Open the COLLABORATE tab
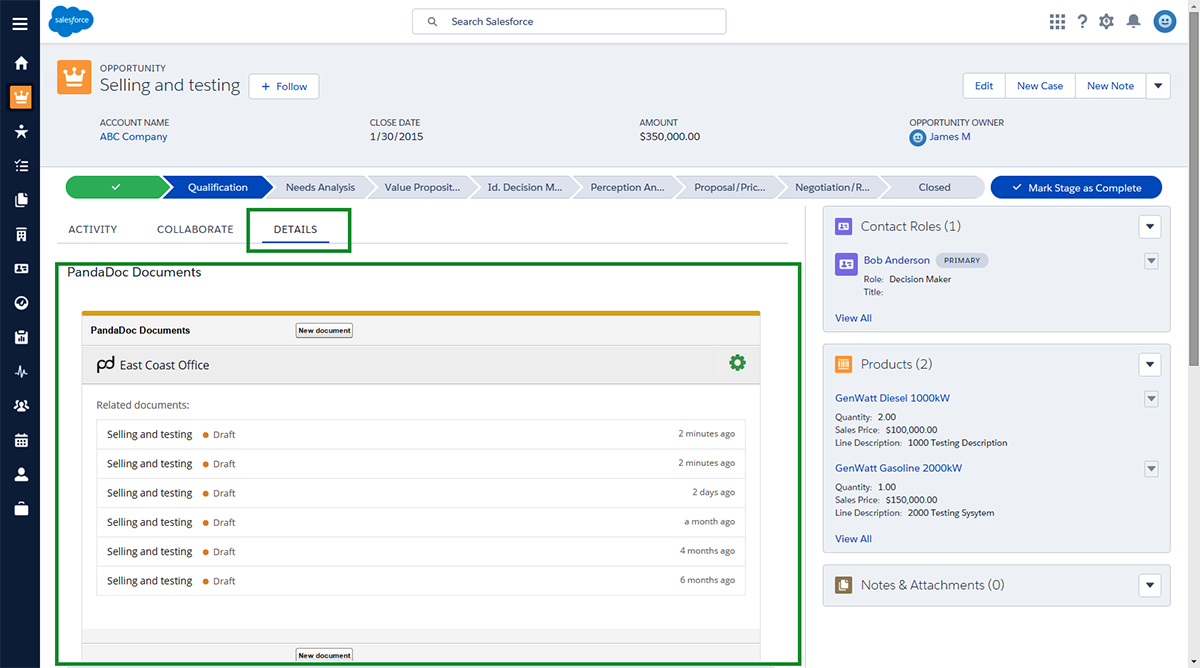The image size is (1200, 668). pos(194,229)
